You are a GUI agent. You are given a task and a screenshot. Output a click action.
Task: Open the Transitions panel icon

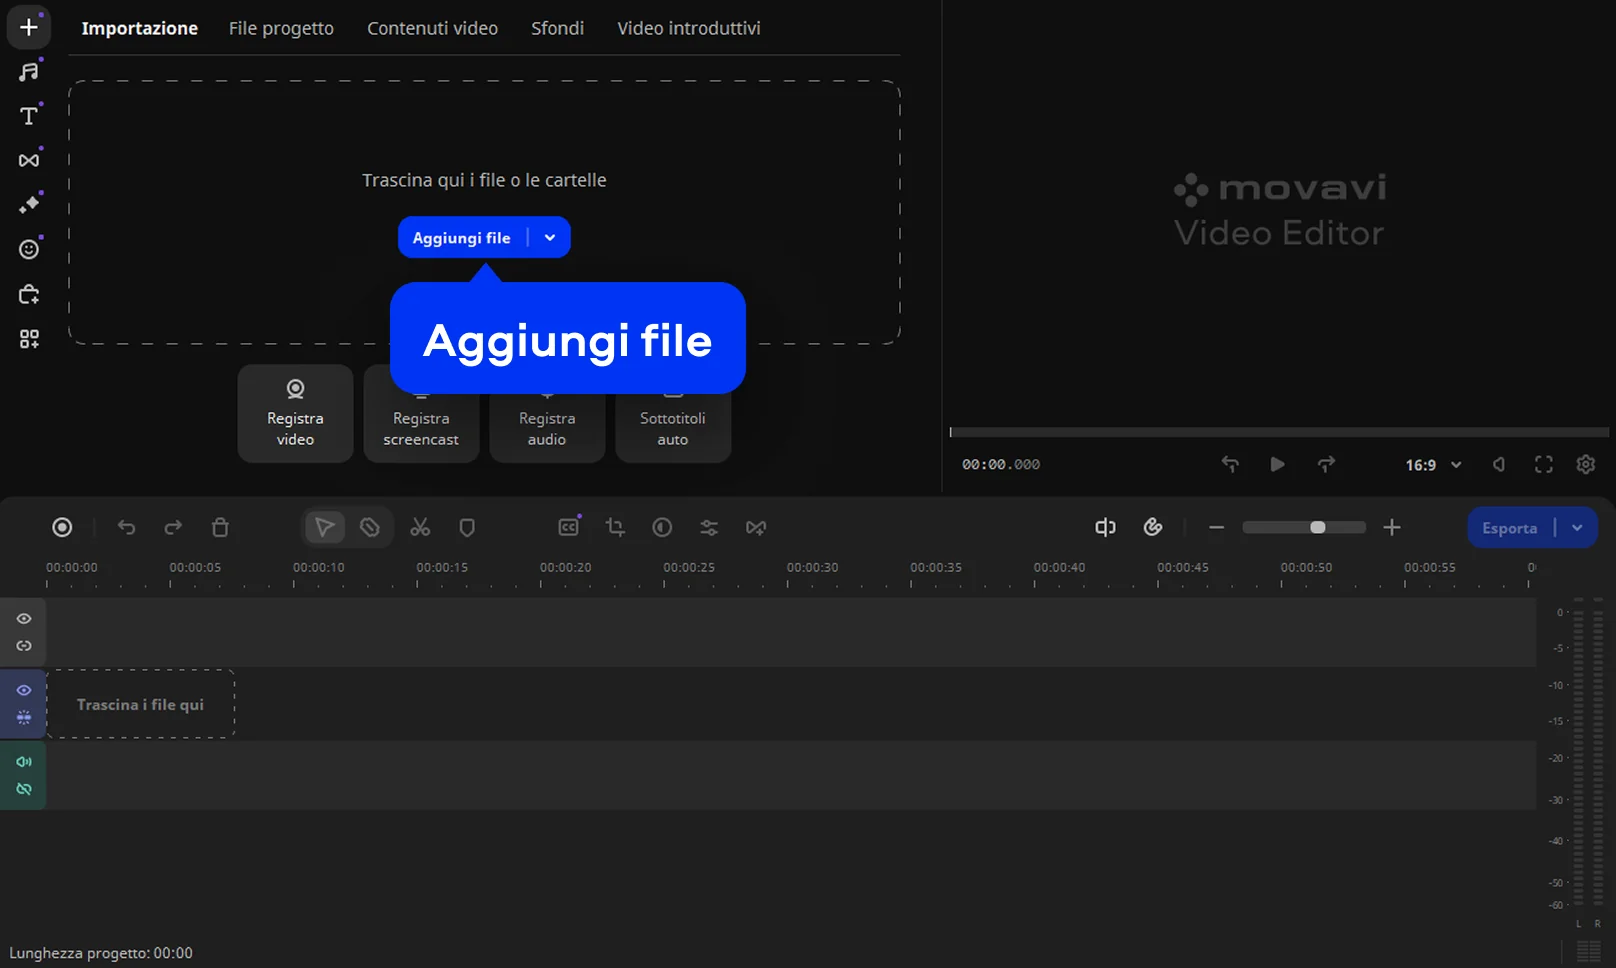click(x=29, y=160)
